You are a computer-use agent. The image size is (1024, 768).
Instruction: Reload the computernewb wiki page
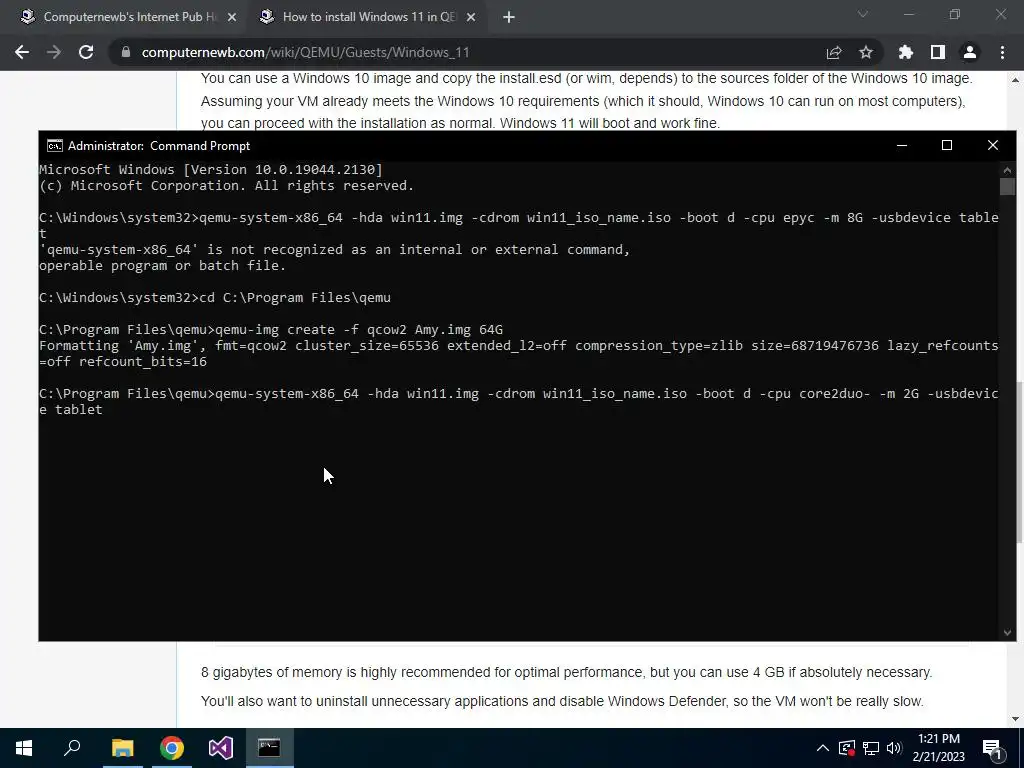[x=86, y=52]
